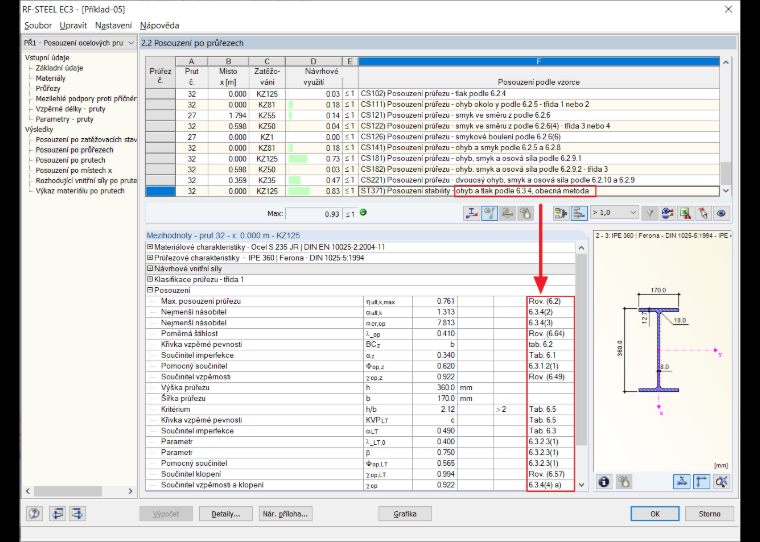760x542 pixels.
Task: Click the result diagram icon beside the Max field
Action: (471, 213)
